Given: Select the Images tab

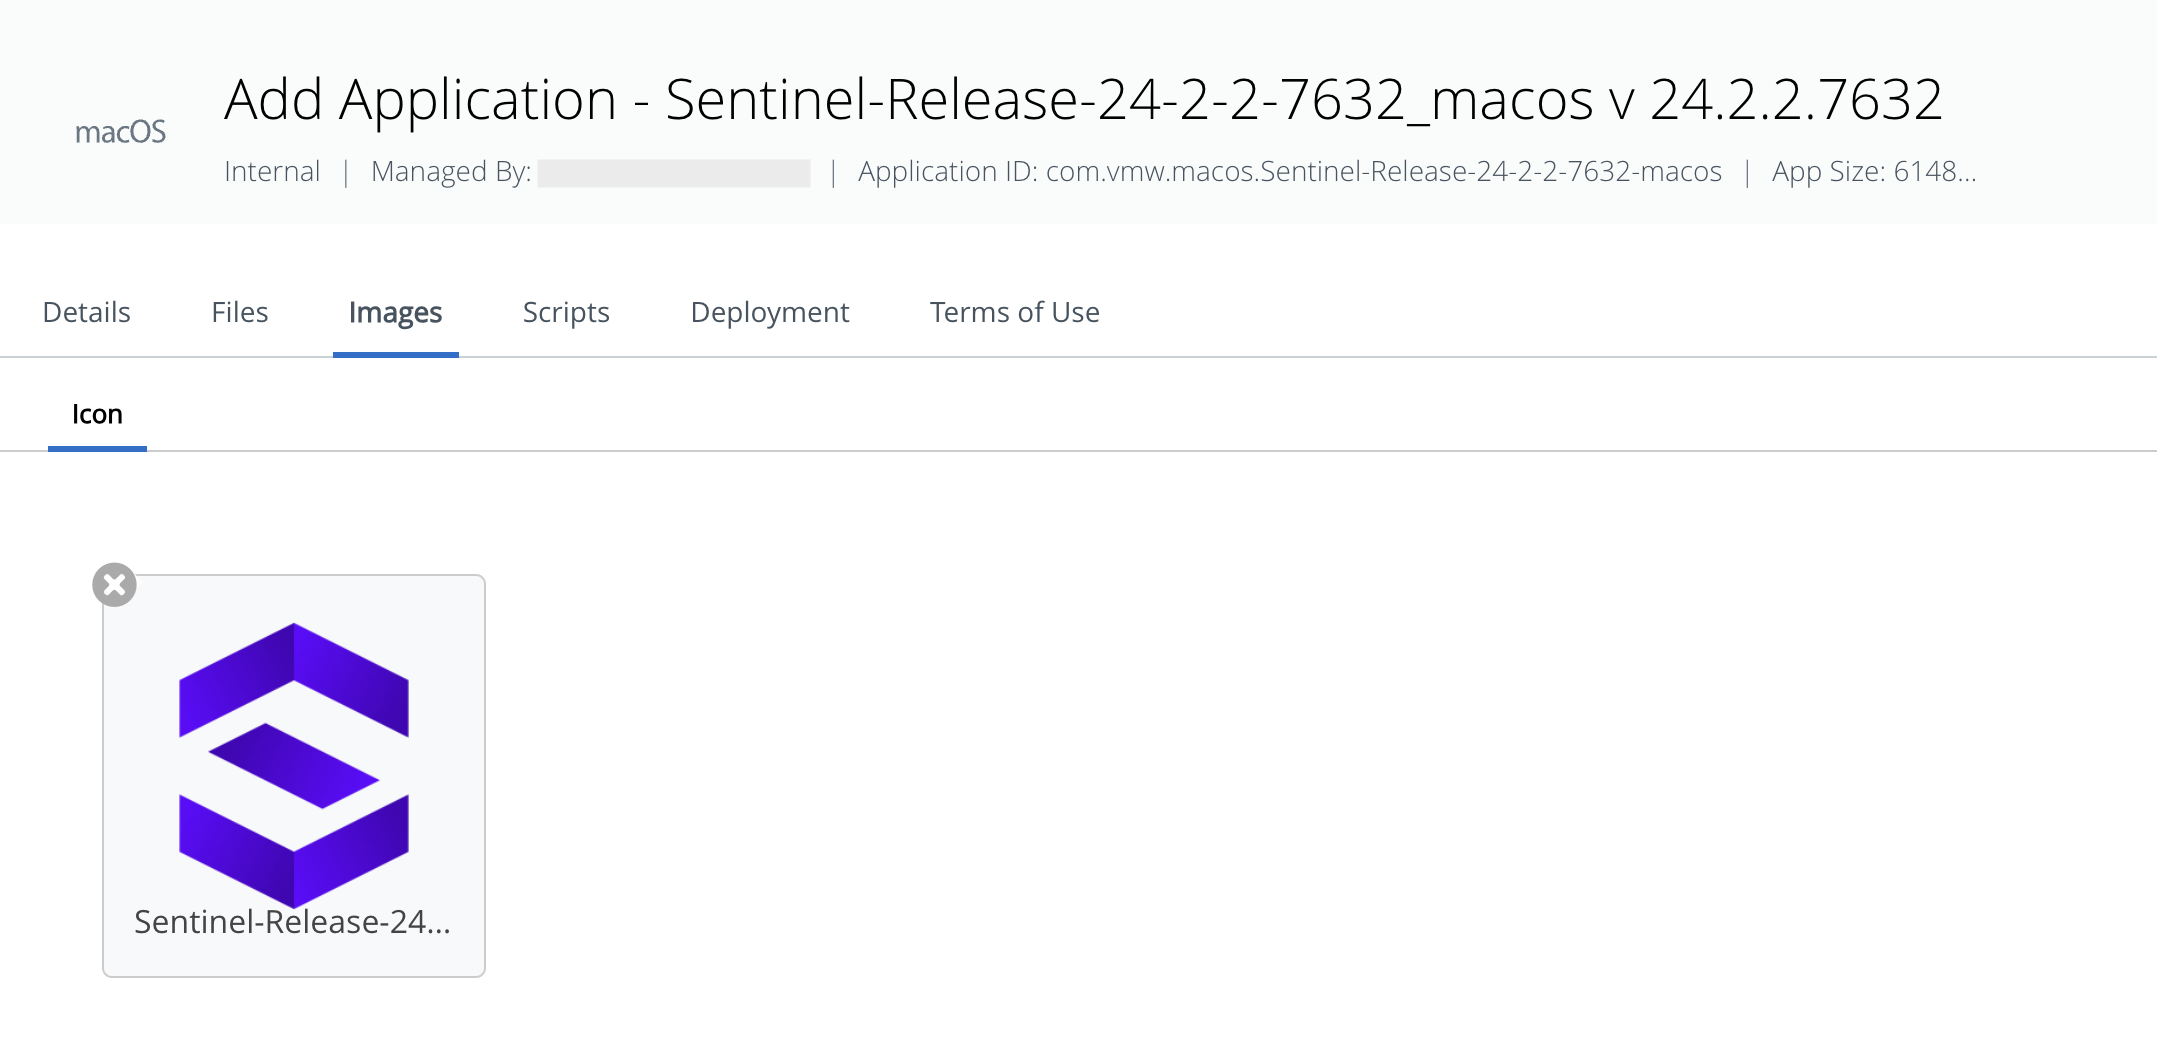Looking at the screenshot, I should click(395, 313).
